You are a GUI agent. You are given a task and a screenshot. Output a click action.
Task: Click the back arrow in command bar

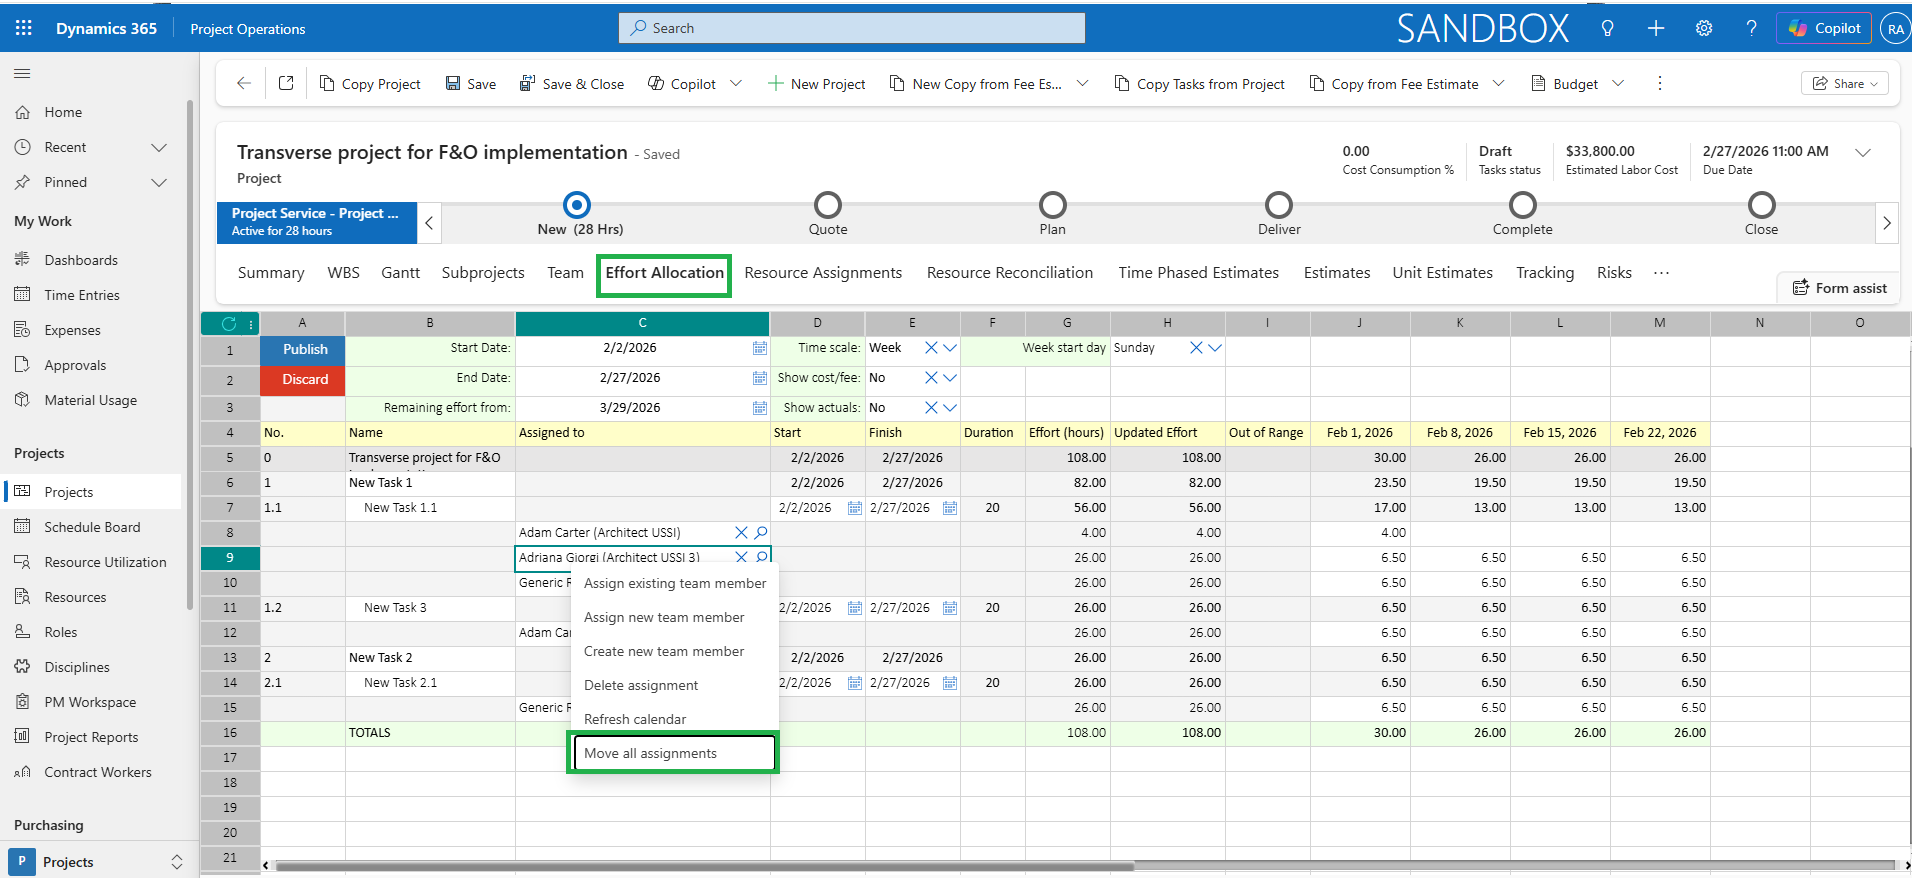point(243,84)
